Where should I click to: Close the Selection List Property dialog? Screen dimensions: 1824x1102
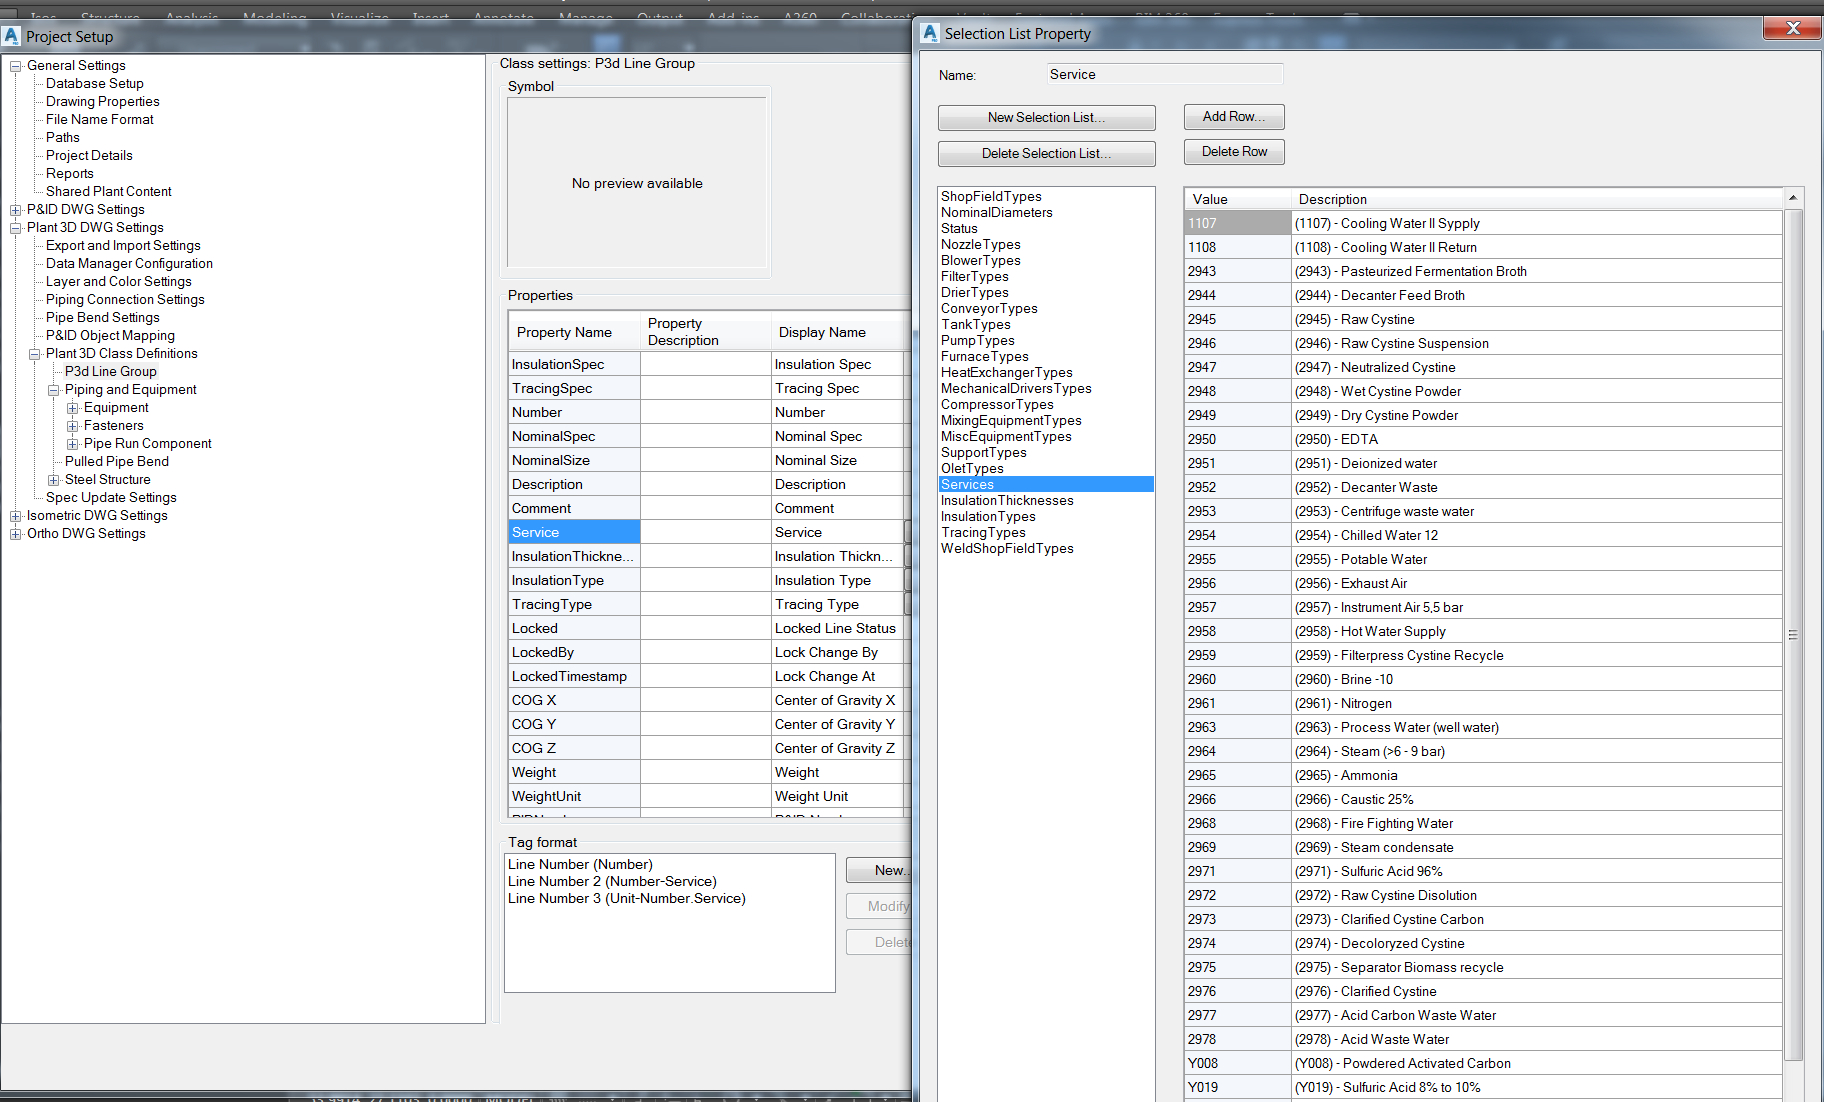coord(1792,28)
